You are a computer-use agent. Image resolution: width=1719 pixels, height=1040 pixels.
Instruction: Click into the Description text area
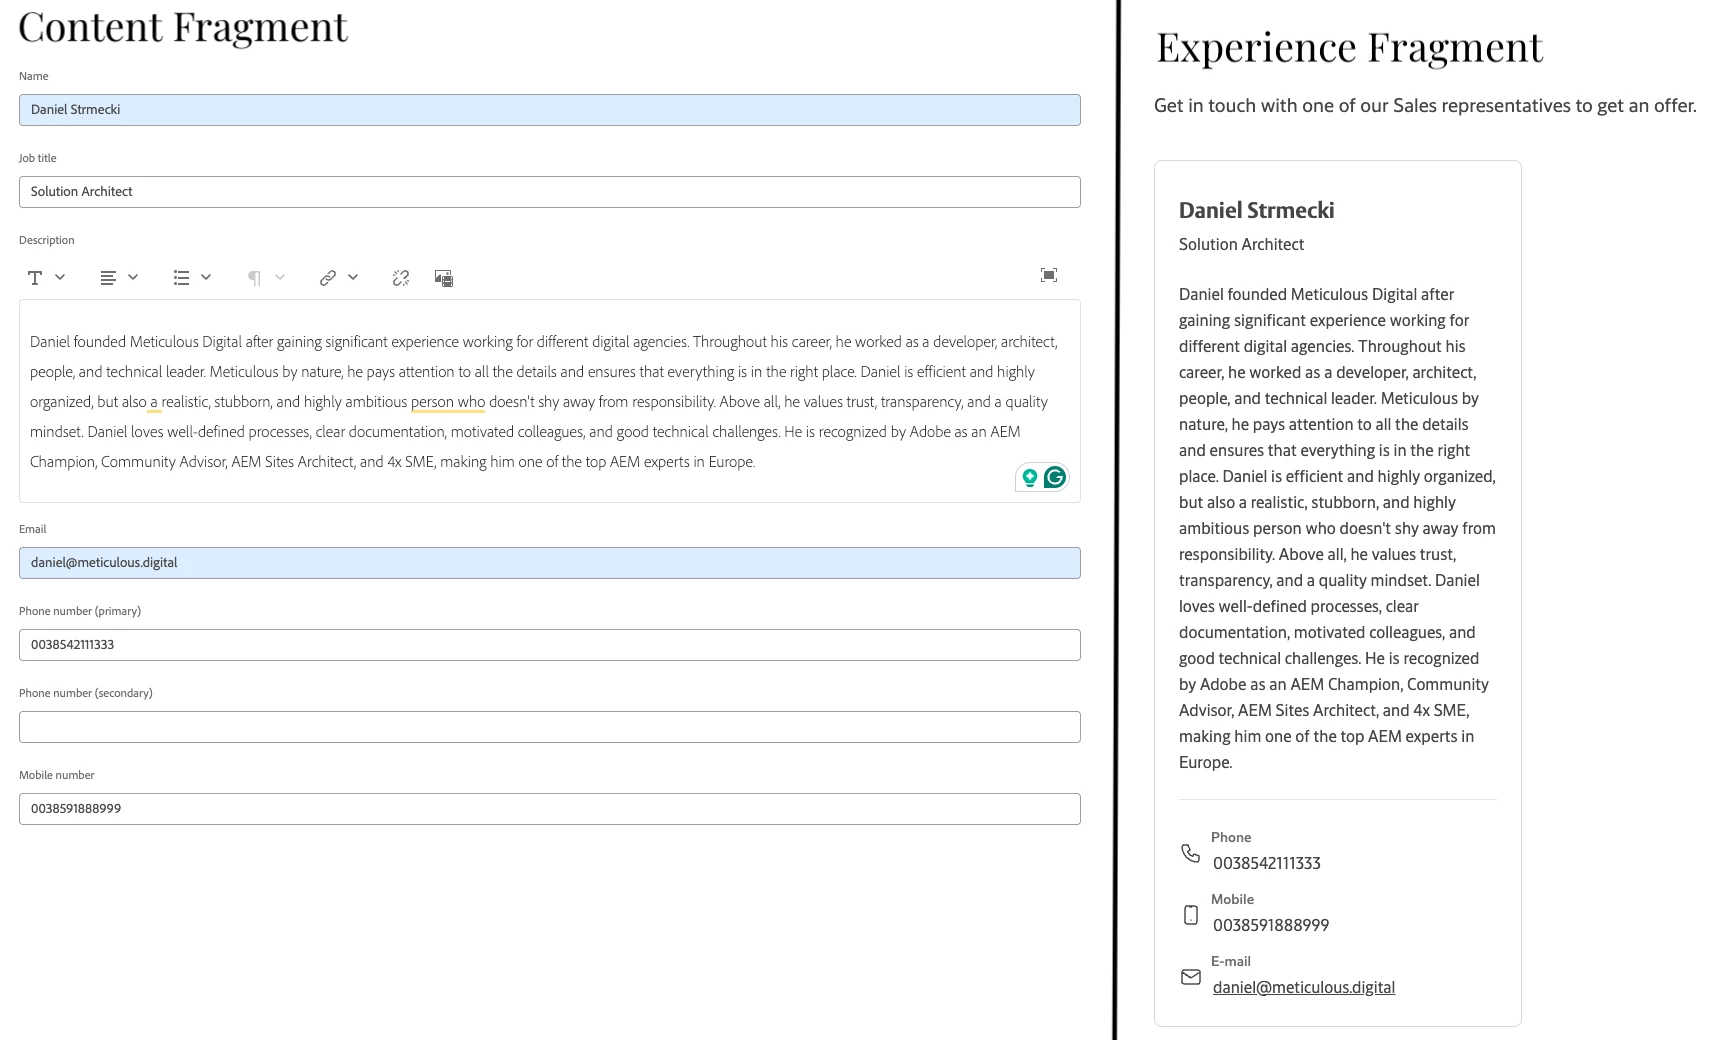550,401
